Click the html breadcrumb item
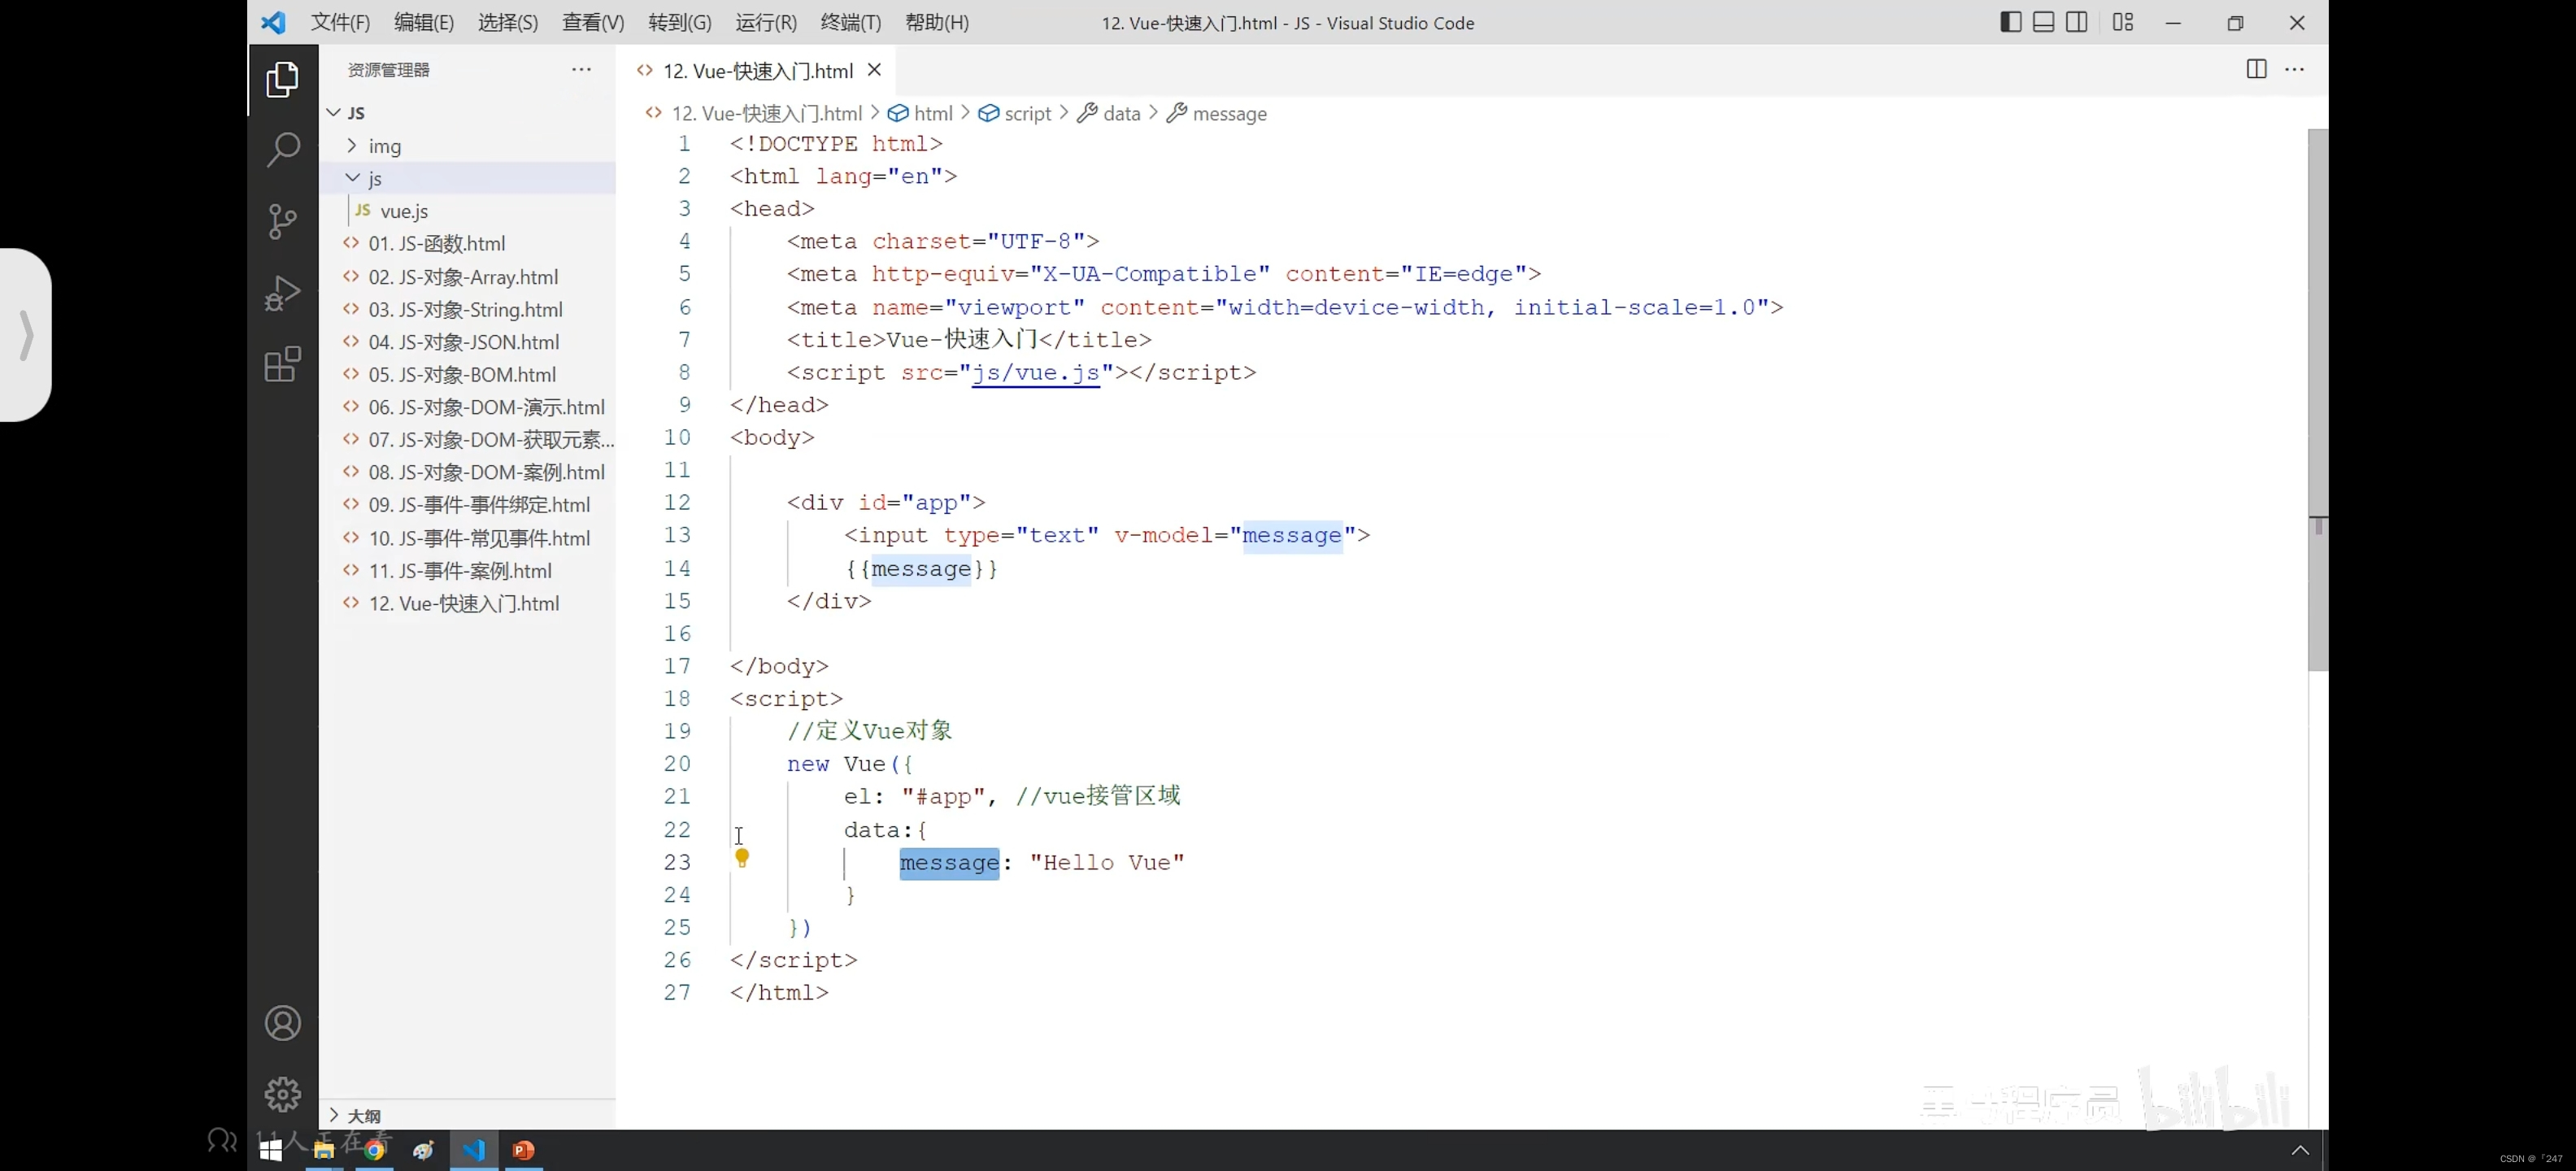This screenshot has height=1171, width=2576. 921,113
